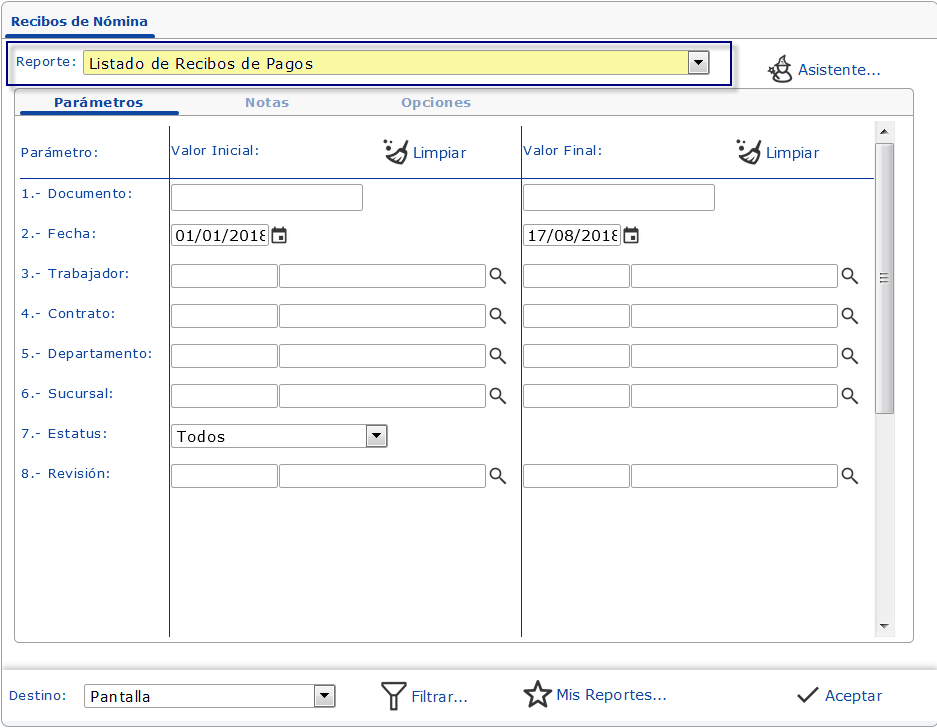Focus initial Revisión description field
Screen dimensions: 937x728
[382, 476]
